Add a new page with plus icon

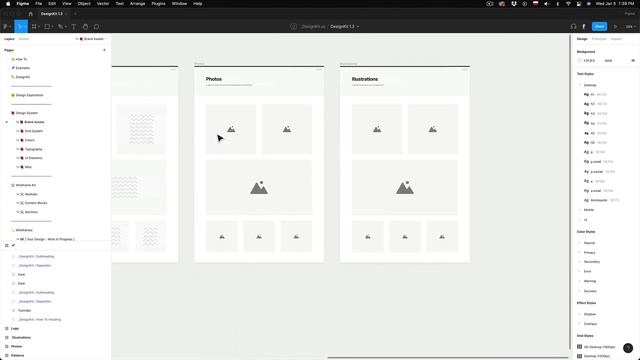coord(104,50)
